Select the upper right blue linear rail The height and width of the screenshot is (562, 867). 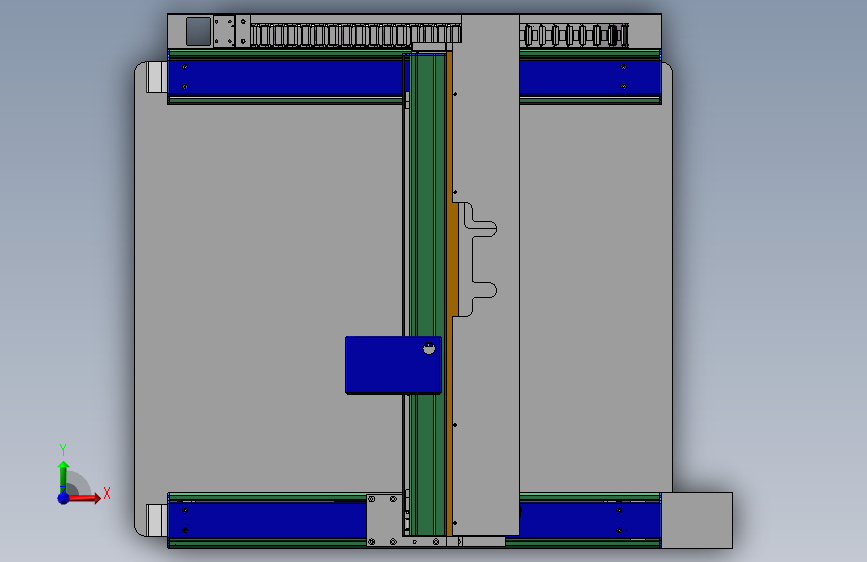click(589, 77)
